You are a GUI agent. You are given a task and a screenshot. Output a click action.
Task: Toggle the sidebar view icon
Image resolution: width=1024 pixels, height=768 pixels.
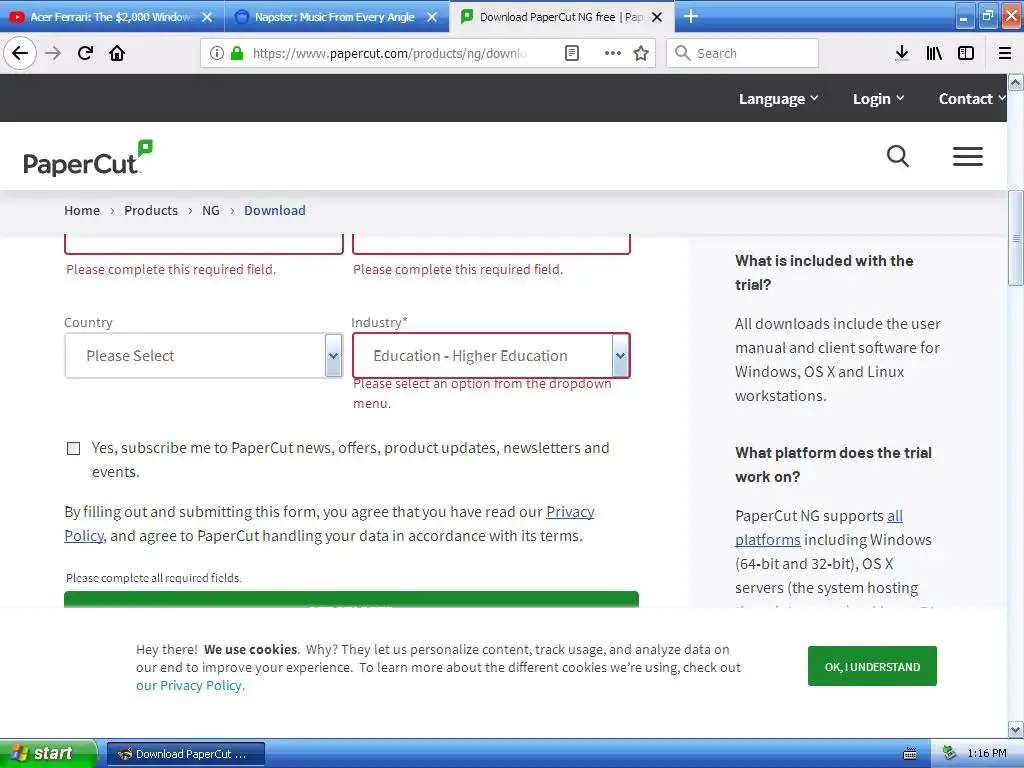(x=966, y=54)
